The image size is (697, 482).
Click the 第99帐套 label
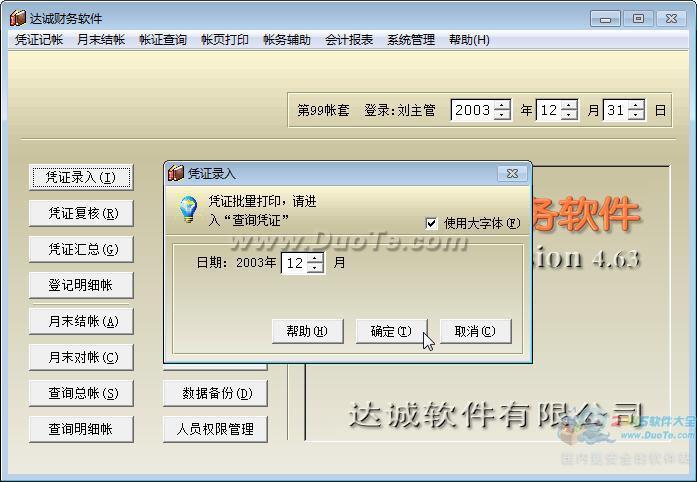coord(324,110)
